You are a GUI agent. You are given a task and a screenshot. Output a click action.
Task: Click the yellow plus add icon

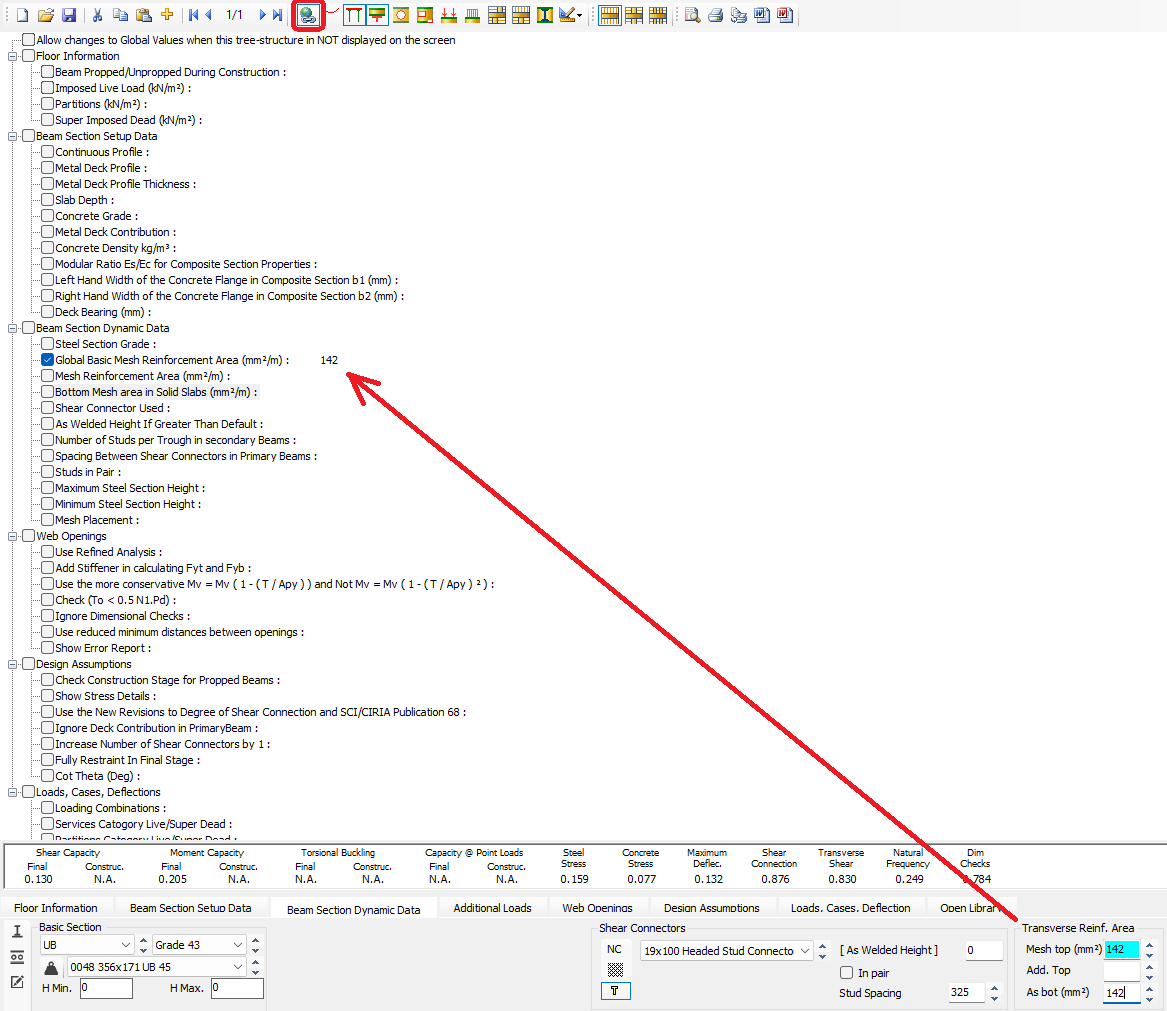click(x=167, y=15)
